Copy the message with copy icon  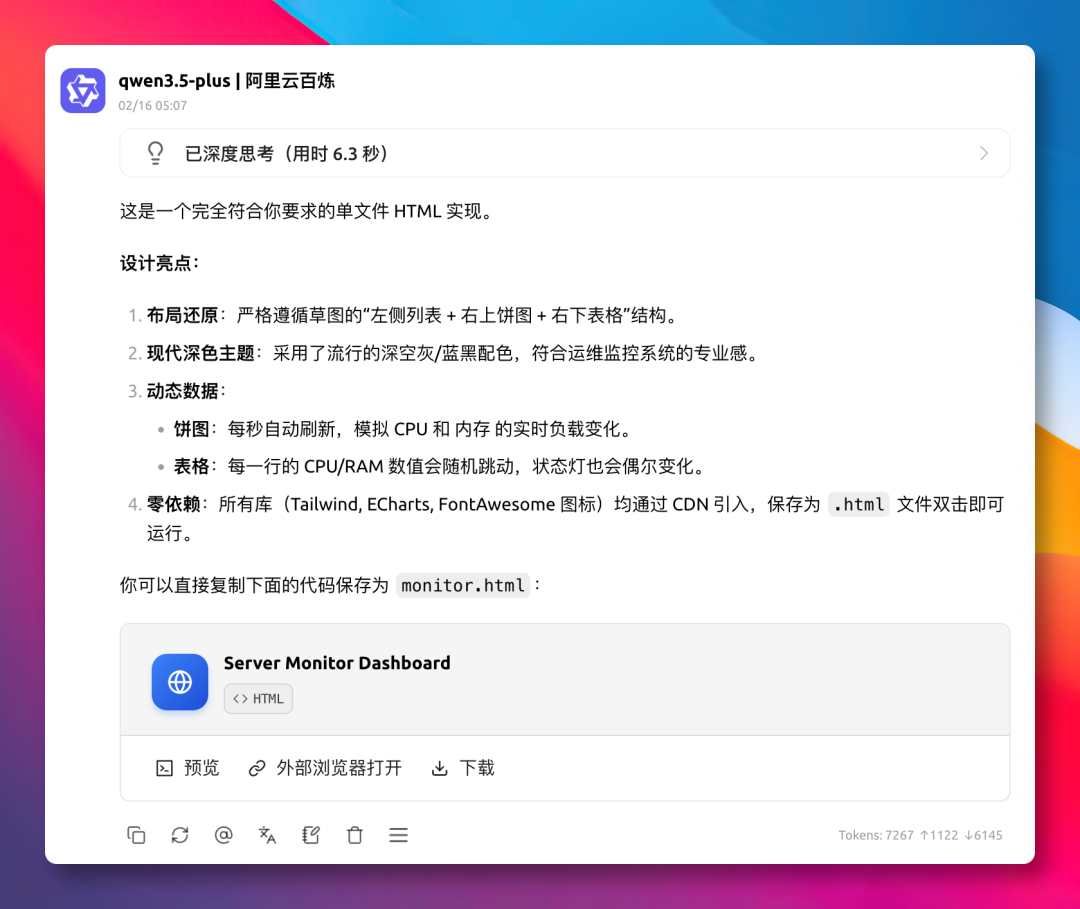click(136, 835)
